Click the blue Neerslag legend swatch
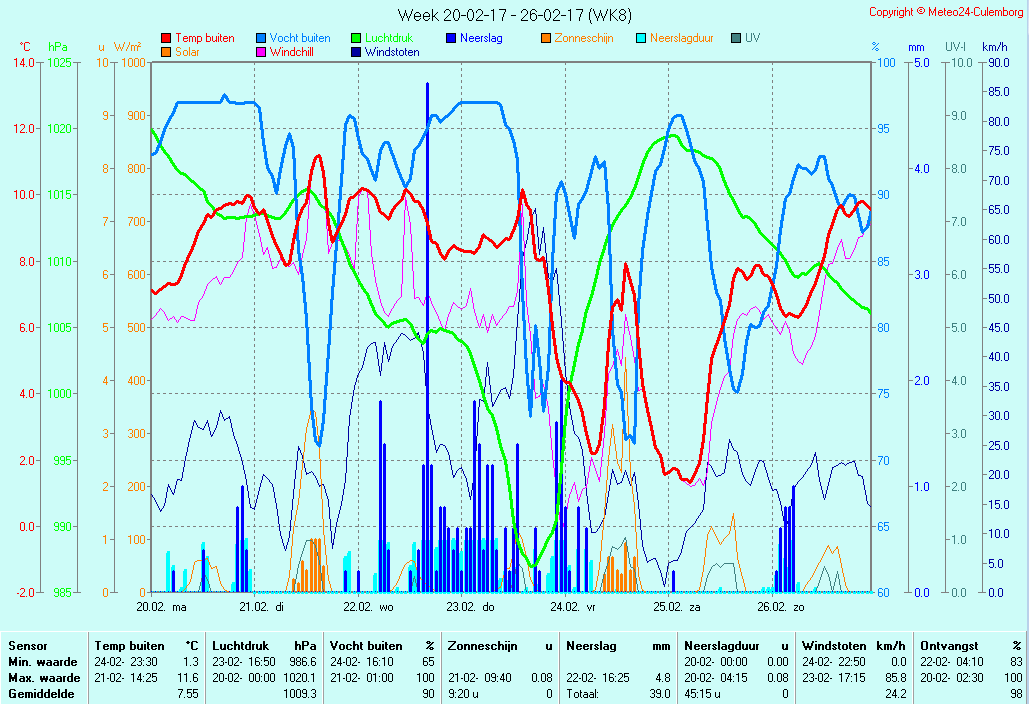 451,38
